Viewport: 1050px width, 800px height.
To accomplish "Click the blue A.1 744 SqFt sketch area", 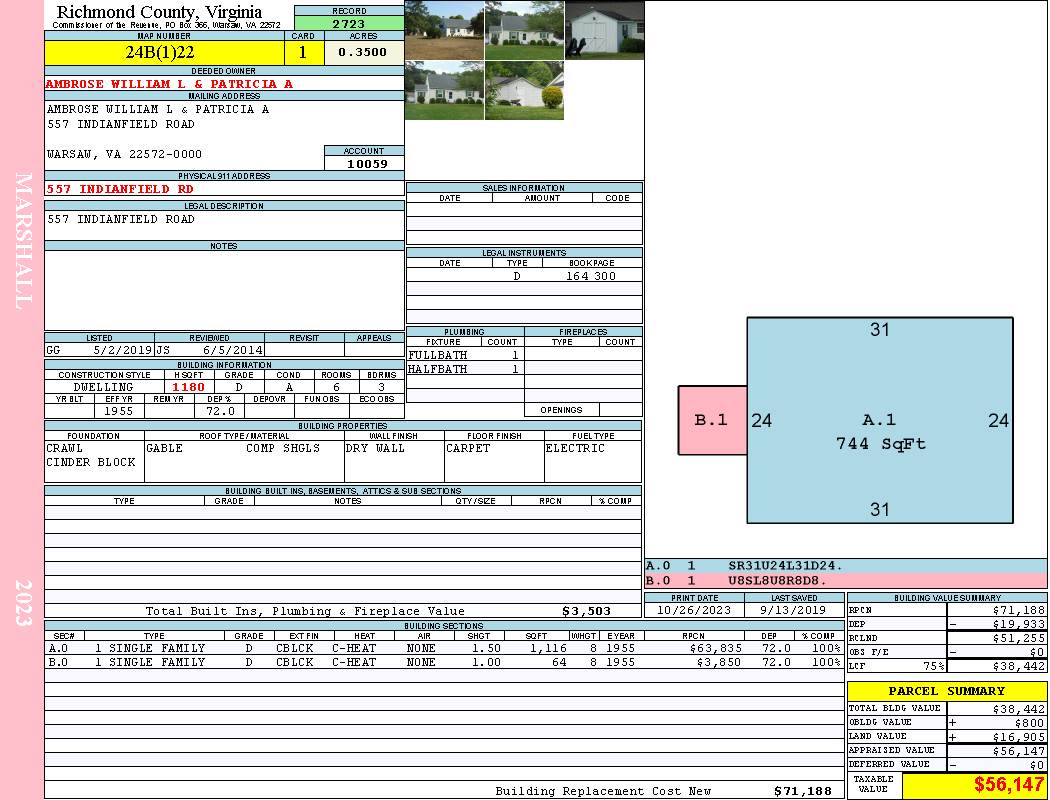I will click(880, 420).
